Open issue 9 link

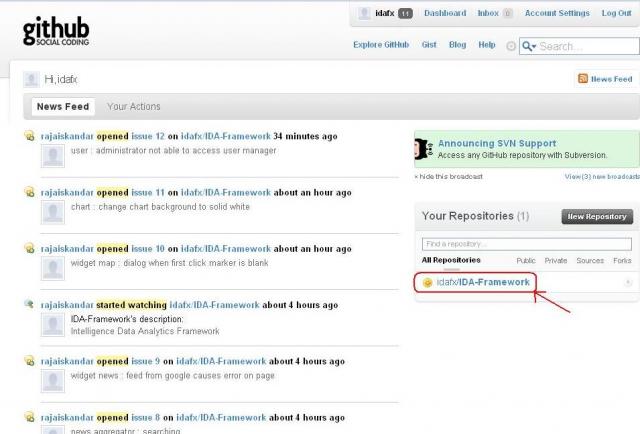(x=146, y=361)
